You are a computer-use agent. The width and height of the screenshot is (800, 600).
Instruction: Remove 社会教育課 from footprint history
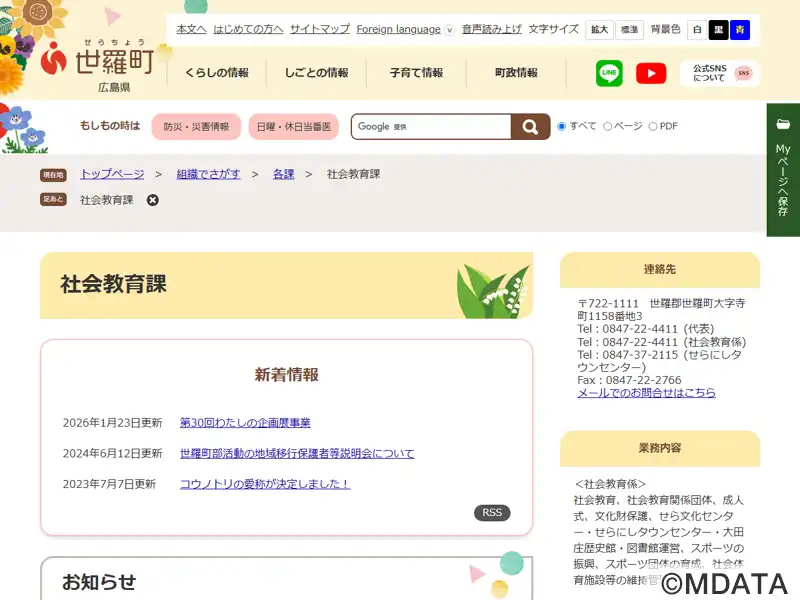[153, 200]
